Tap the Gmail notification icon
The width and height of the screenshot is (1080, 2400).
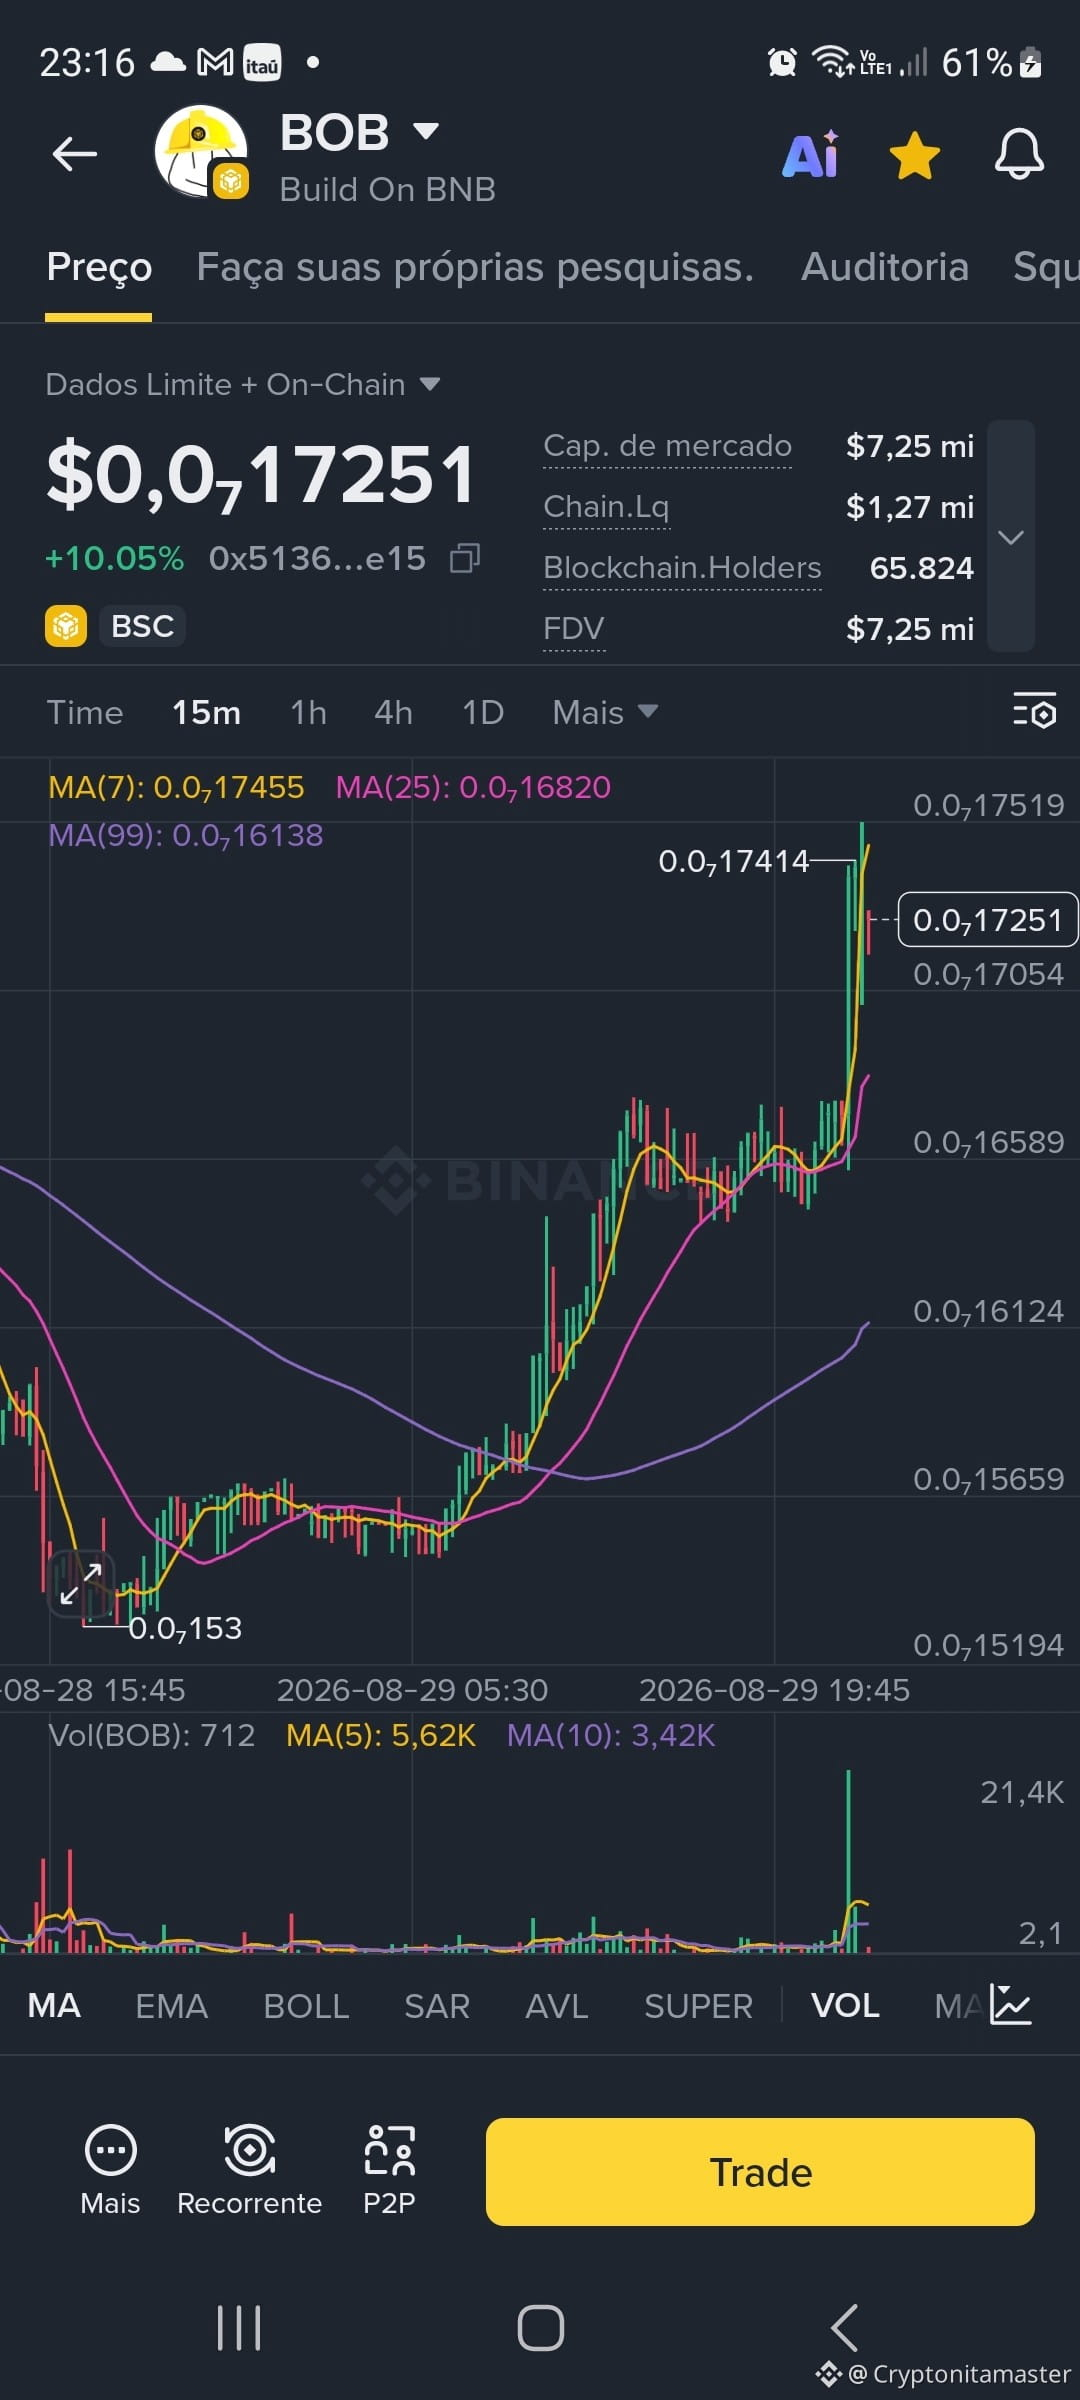point(215,62)
